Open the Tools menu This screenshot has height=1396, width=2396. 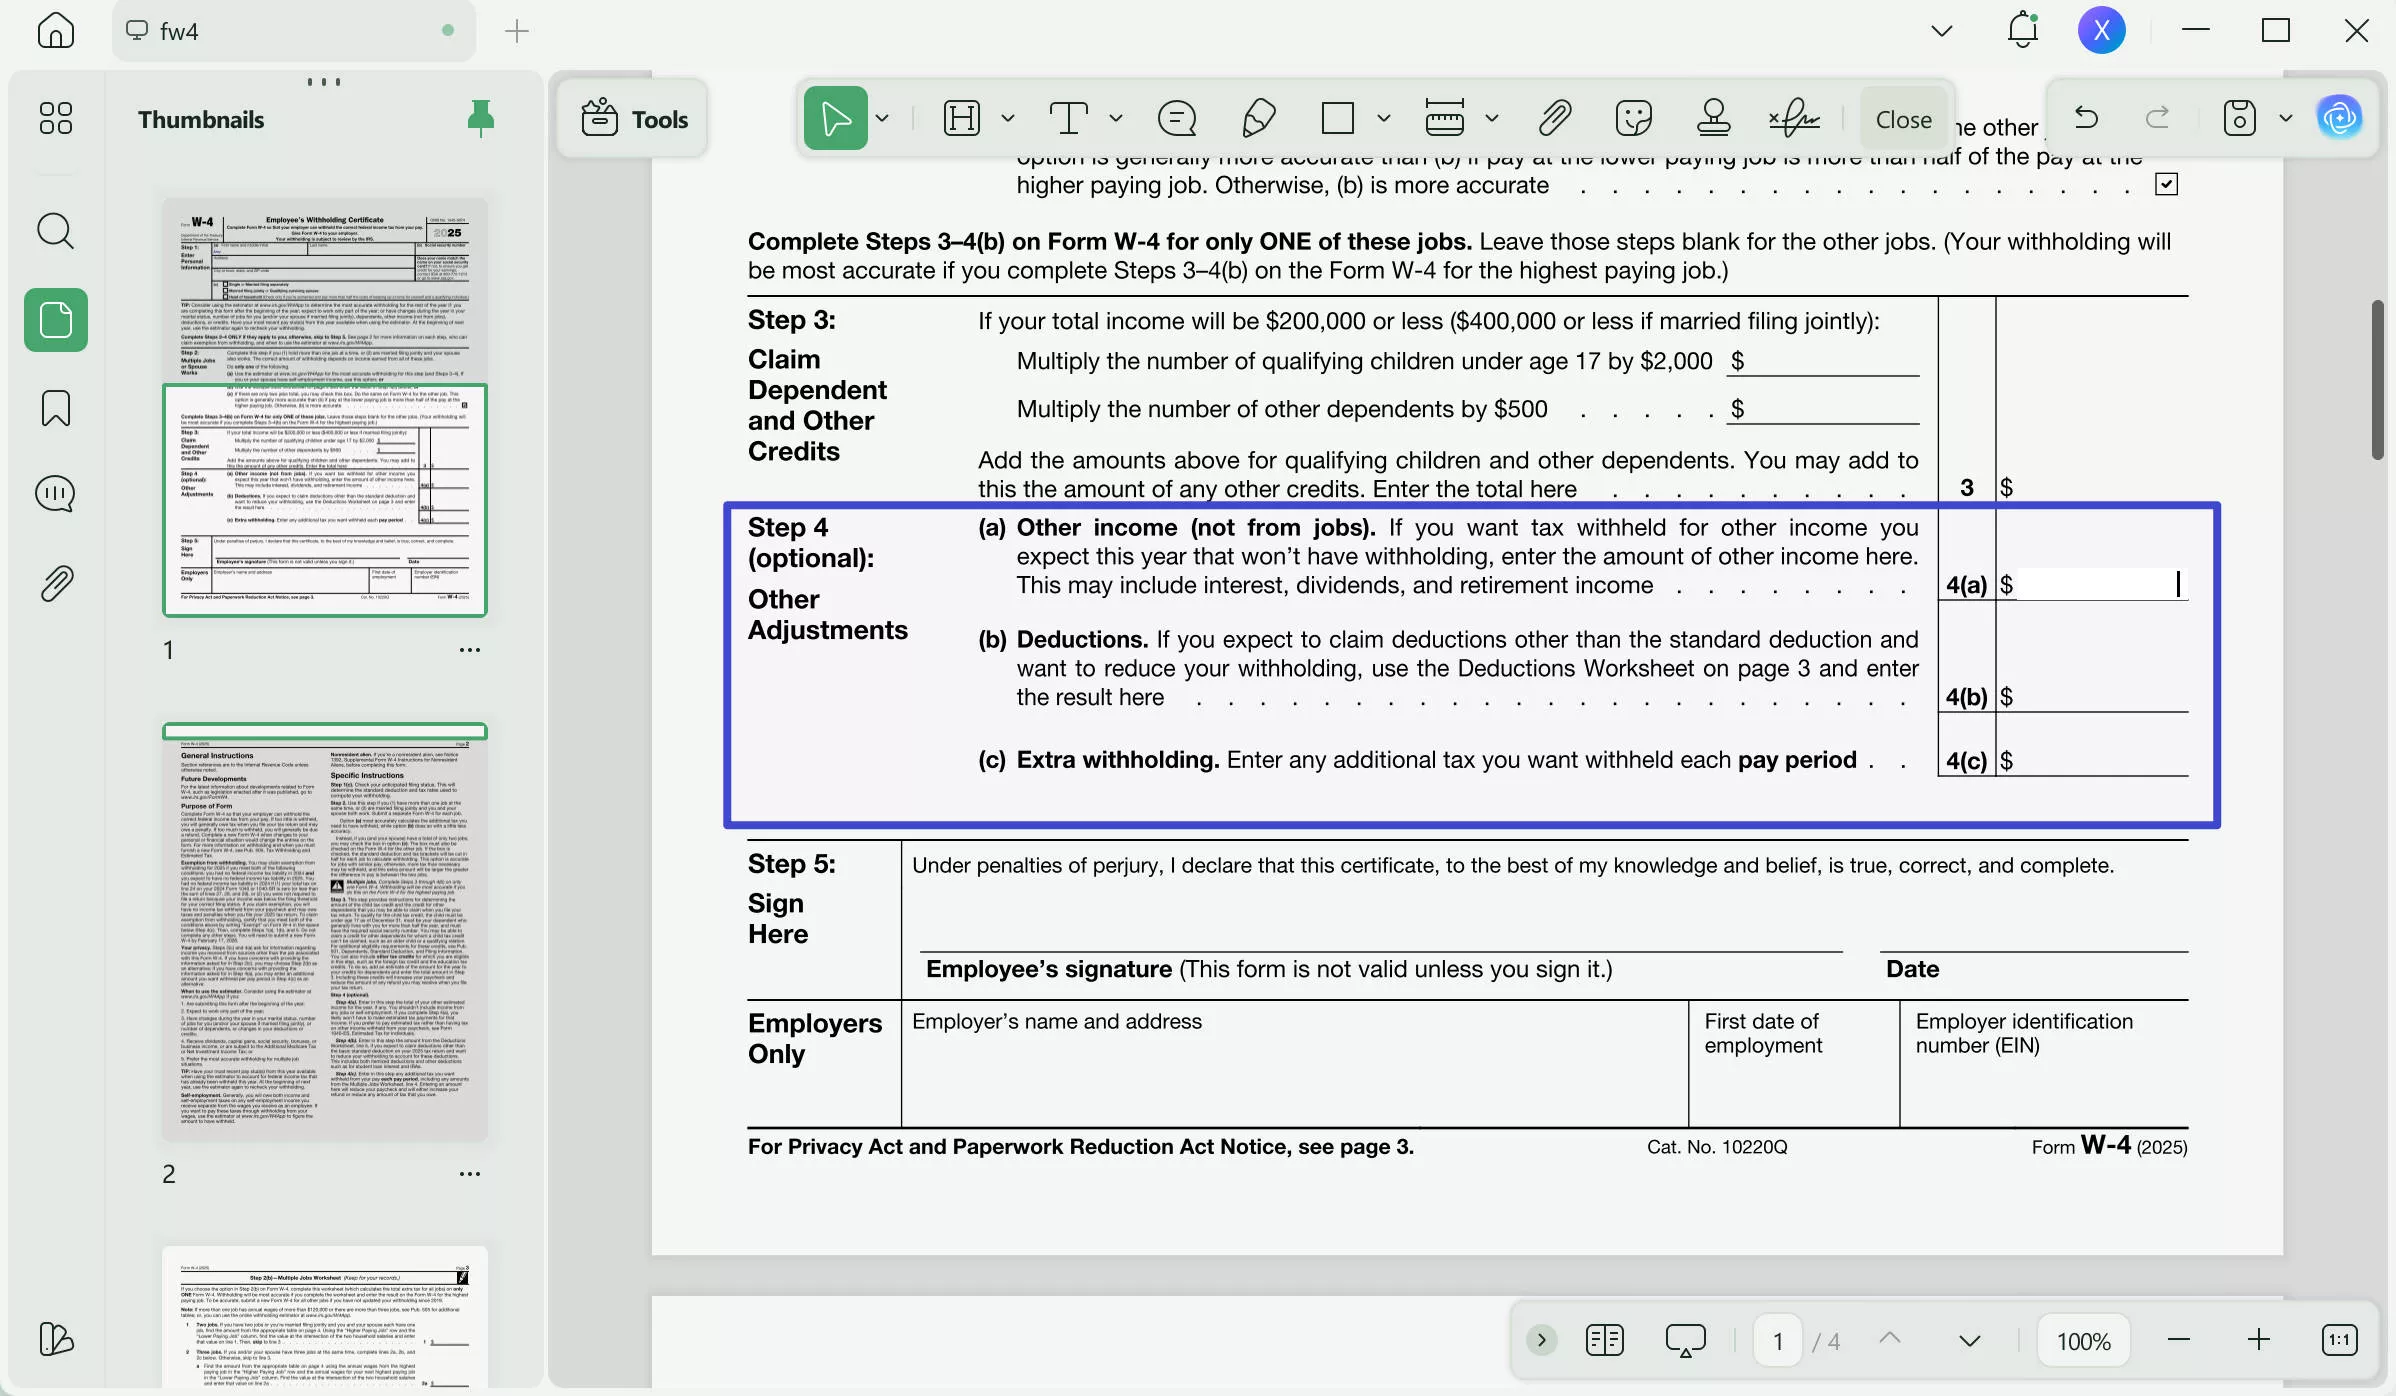click(632, 117)
